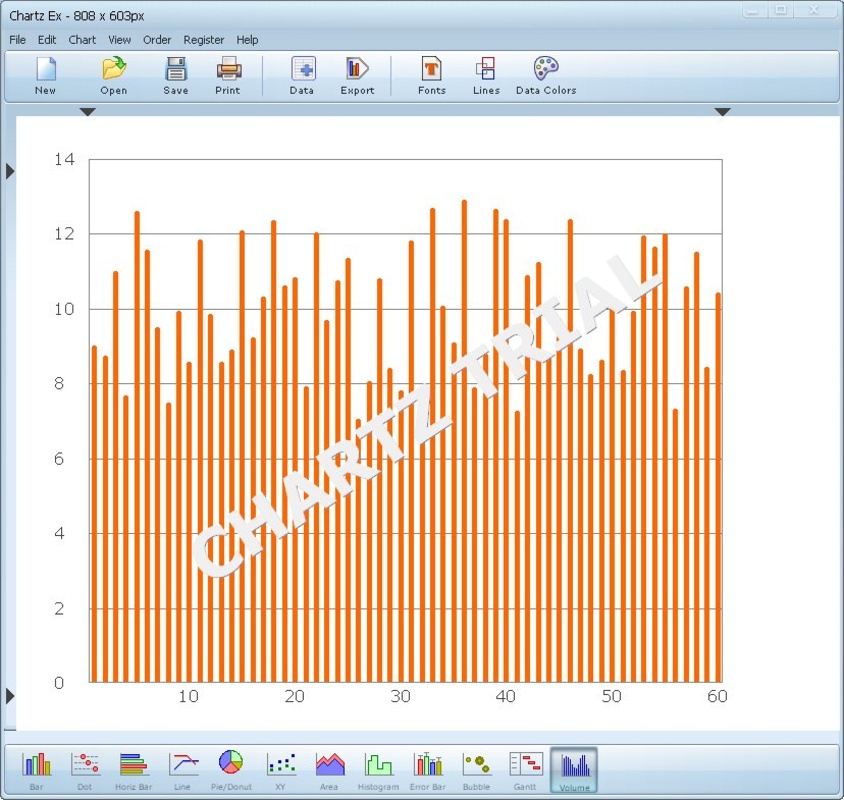The width and height of the screenshot is (844, 800).
Task: Click the x-axis label 30
Action: click(400, 697)
